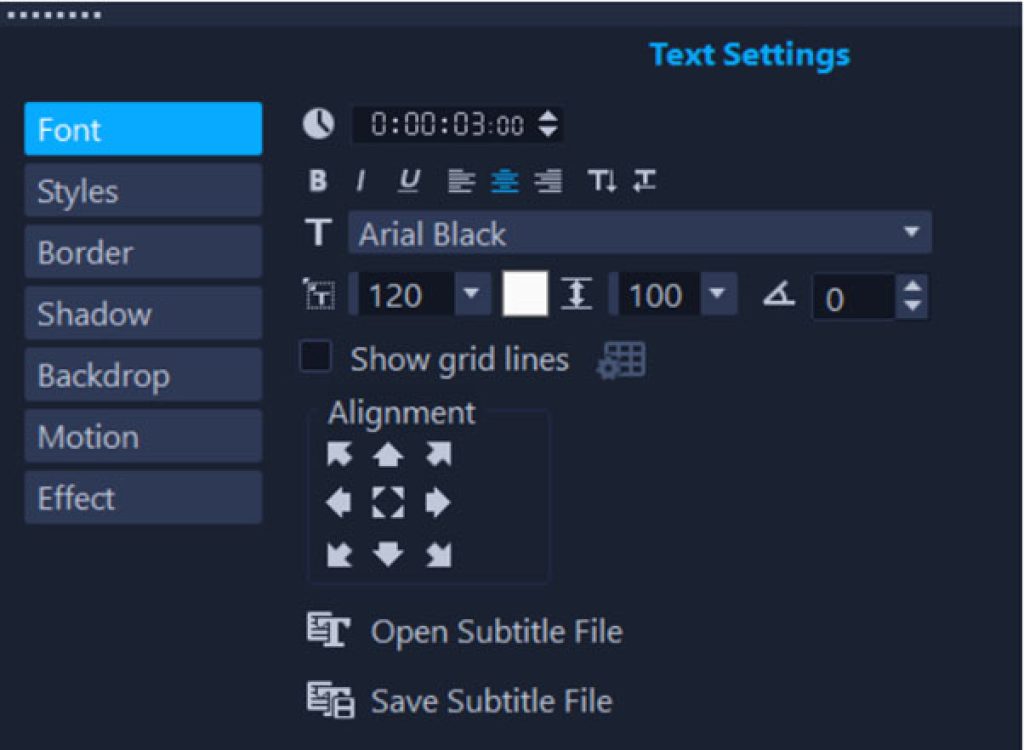Open the line spacing 100 dropdown
The image size is (1024, 750).
click(719, 295)
